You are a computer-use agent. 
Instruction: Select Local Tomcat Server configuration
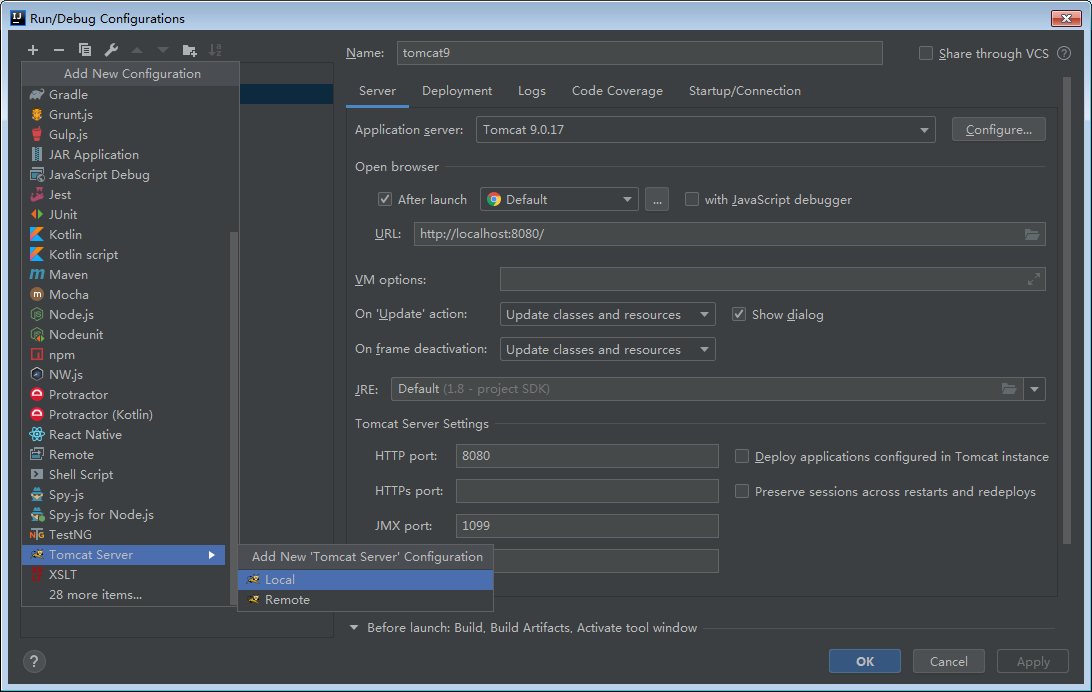click(x=366, y=580)
